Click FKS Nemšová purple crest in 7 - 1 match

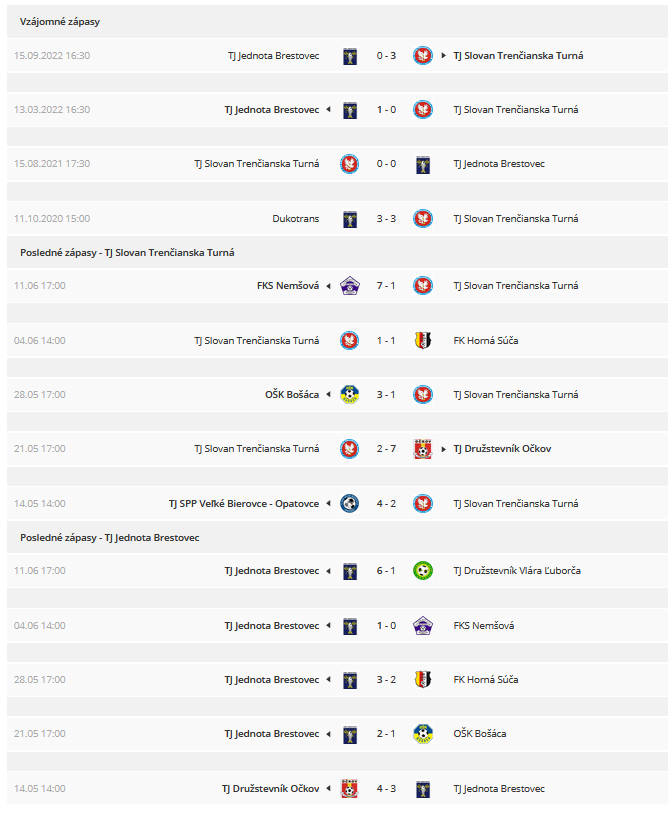(x=350, y=286)
